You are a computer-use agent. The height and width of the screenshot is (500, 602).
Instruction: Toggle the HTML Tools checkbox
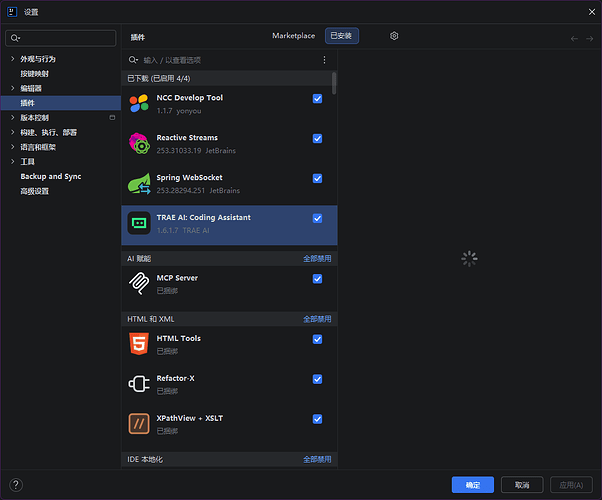click(317, 339)
